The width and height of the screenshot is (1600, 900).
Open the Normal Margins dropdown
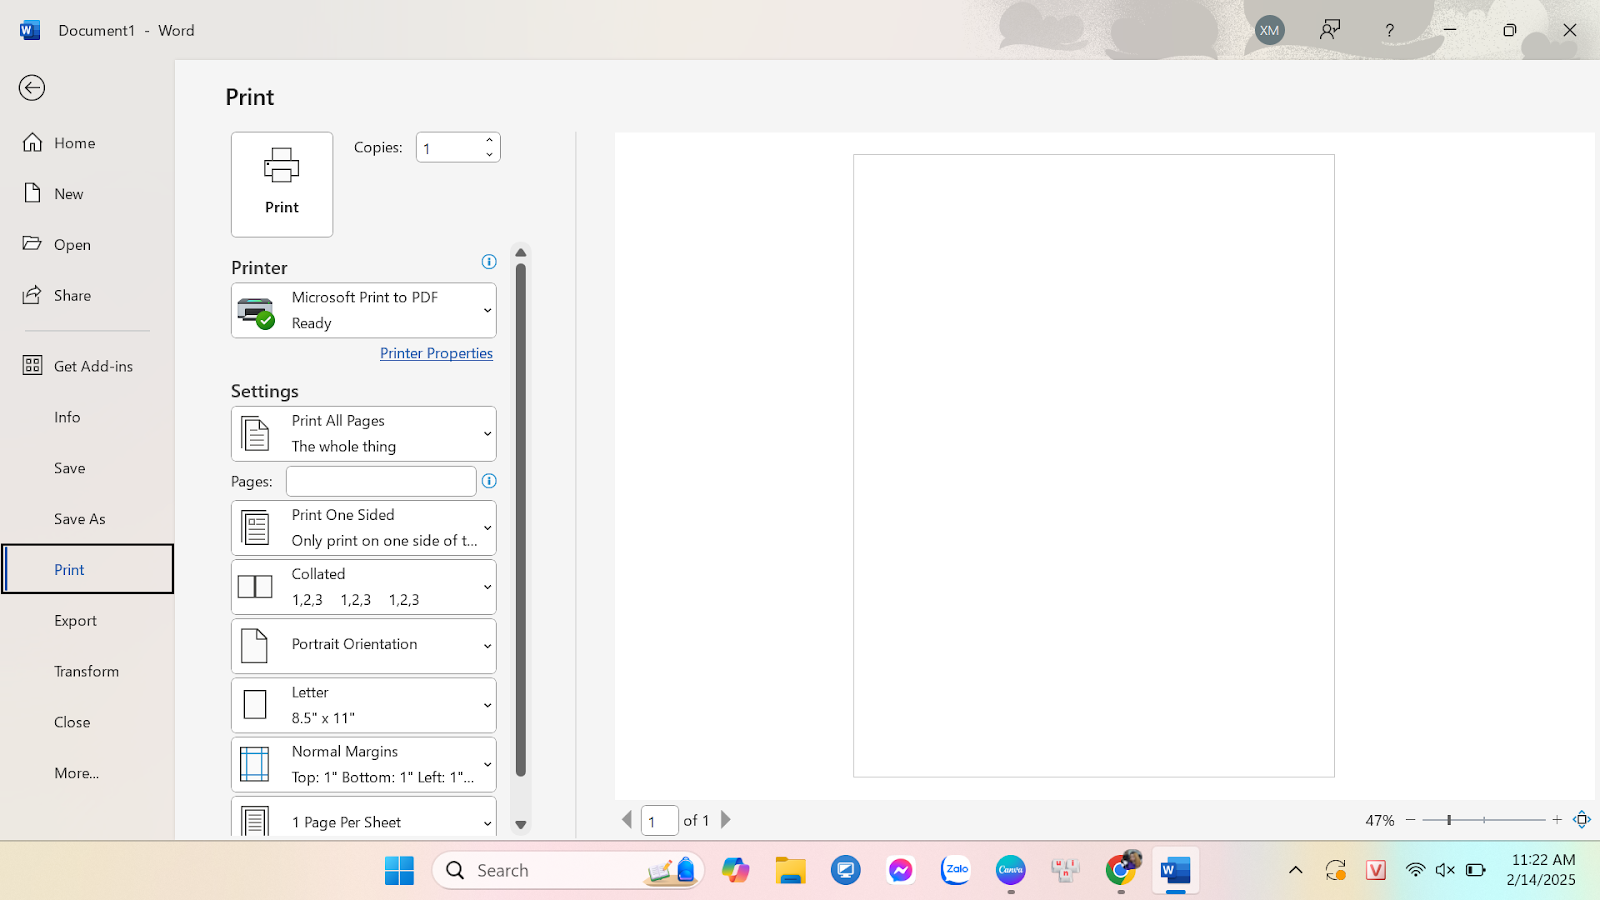pyautogui.click(x=364, y=764)
